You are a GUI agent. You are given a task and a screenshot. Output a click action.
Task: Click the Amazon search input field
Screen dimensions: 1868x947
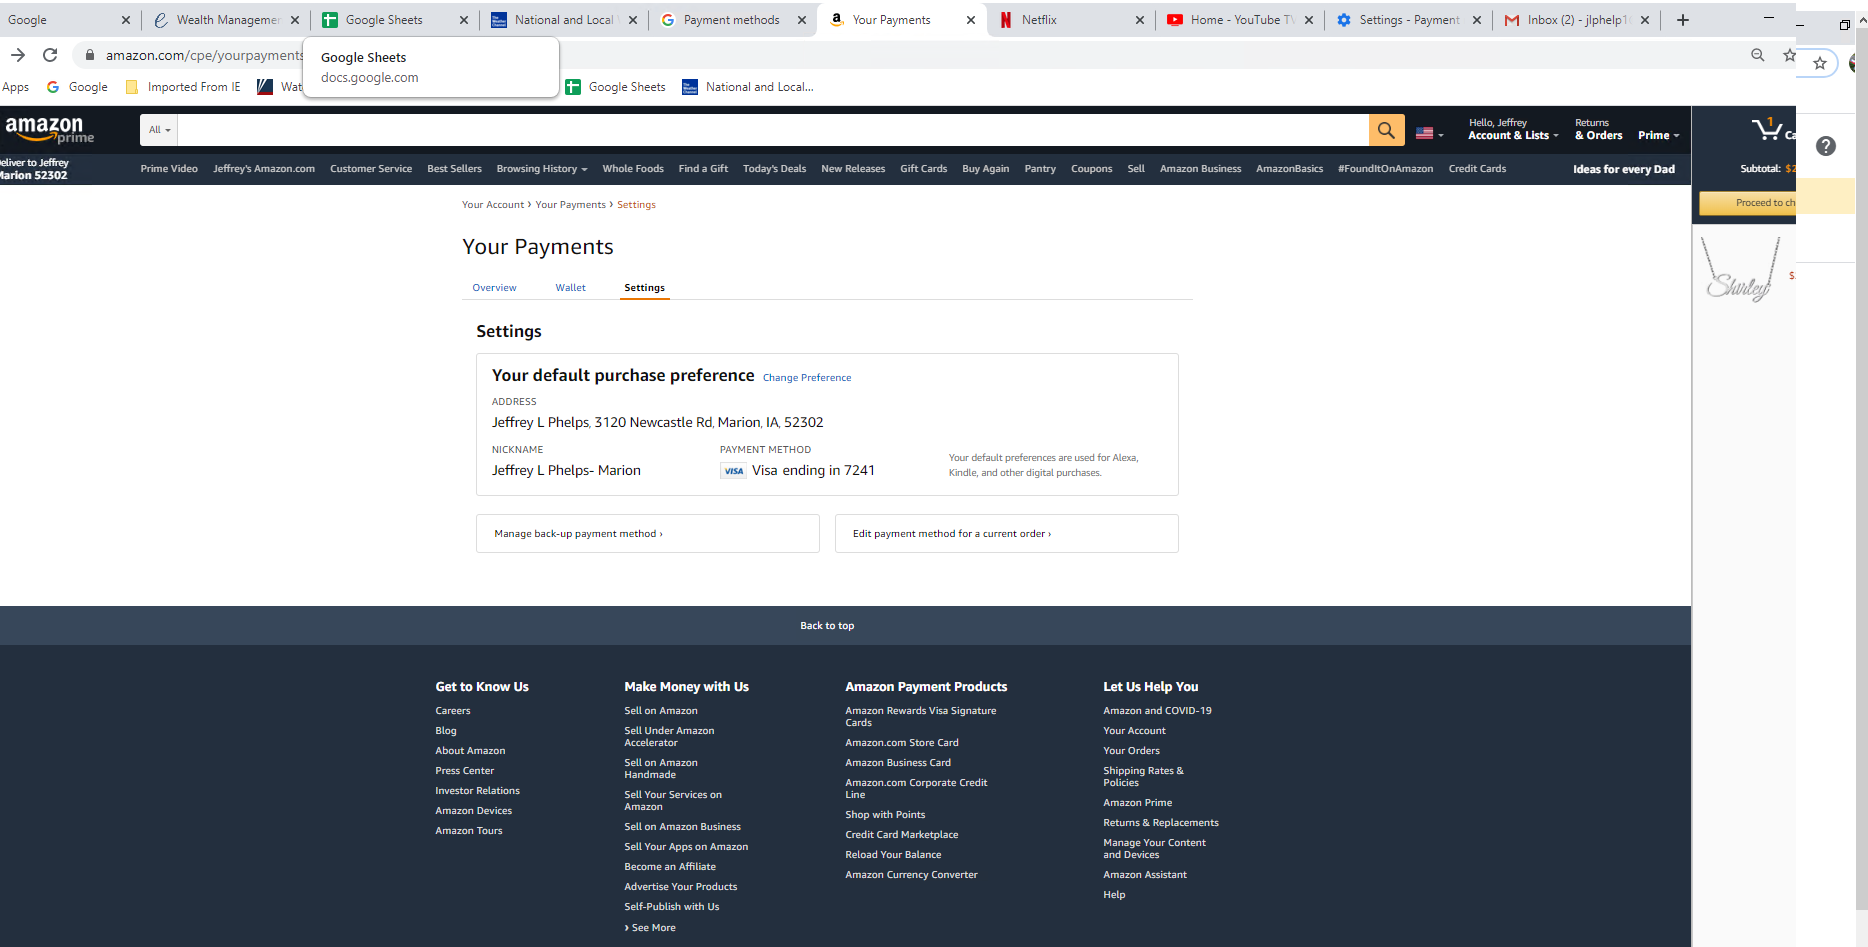click(773, 130)
